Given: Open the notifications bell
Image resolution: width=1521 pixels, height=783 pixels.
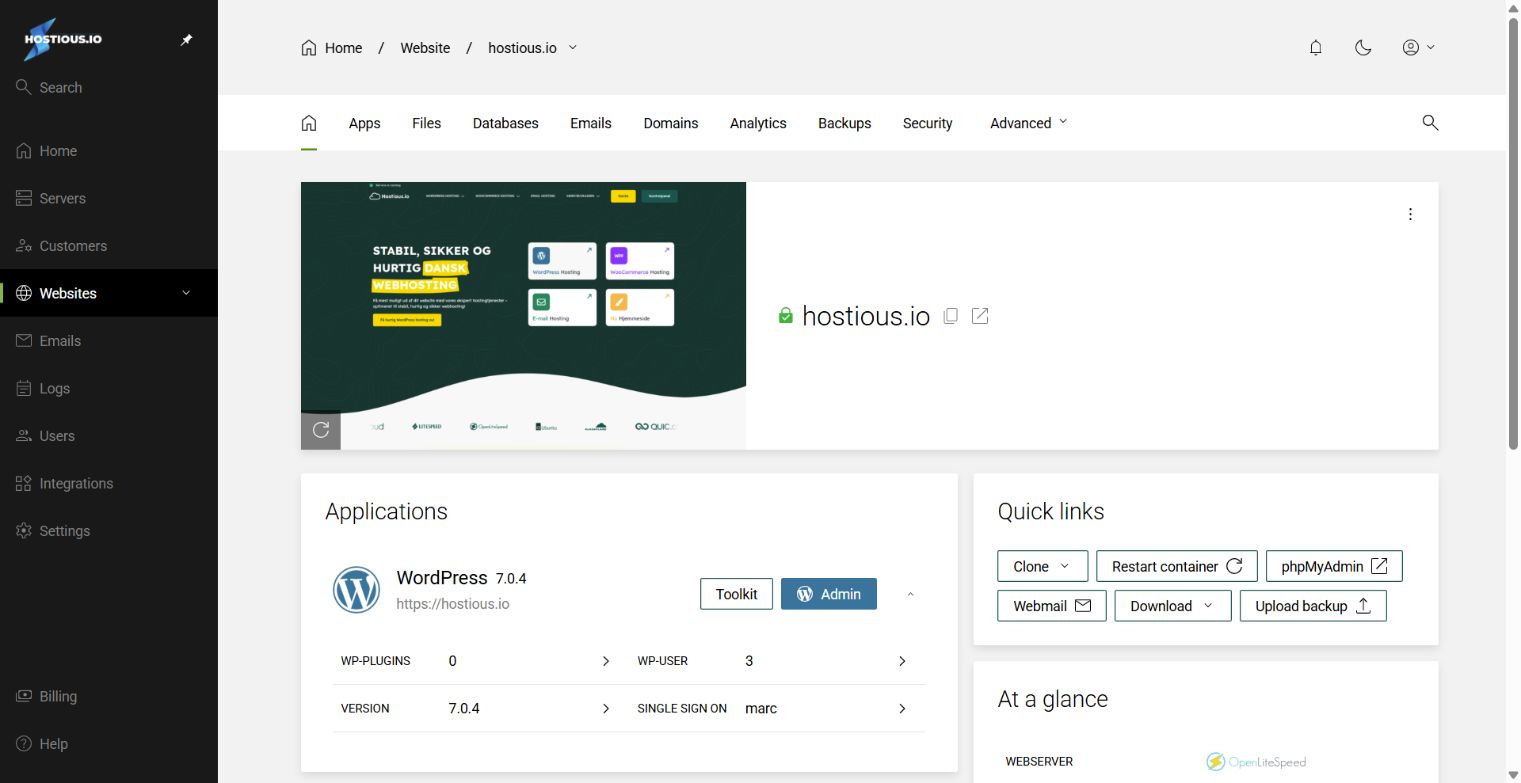Looking at the screenshot, I should click(x=1316, y=48).
